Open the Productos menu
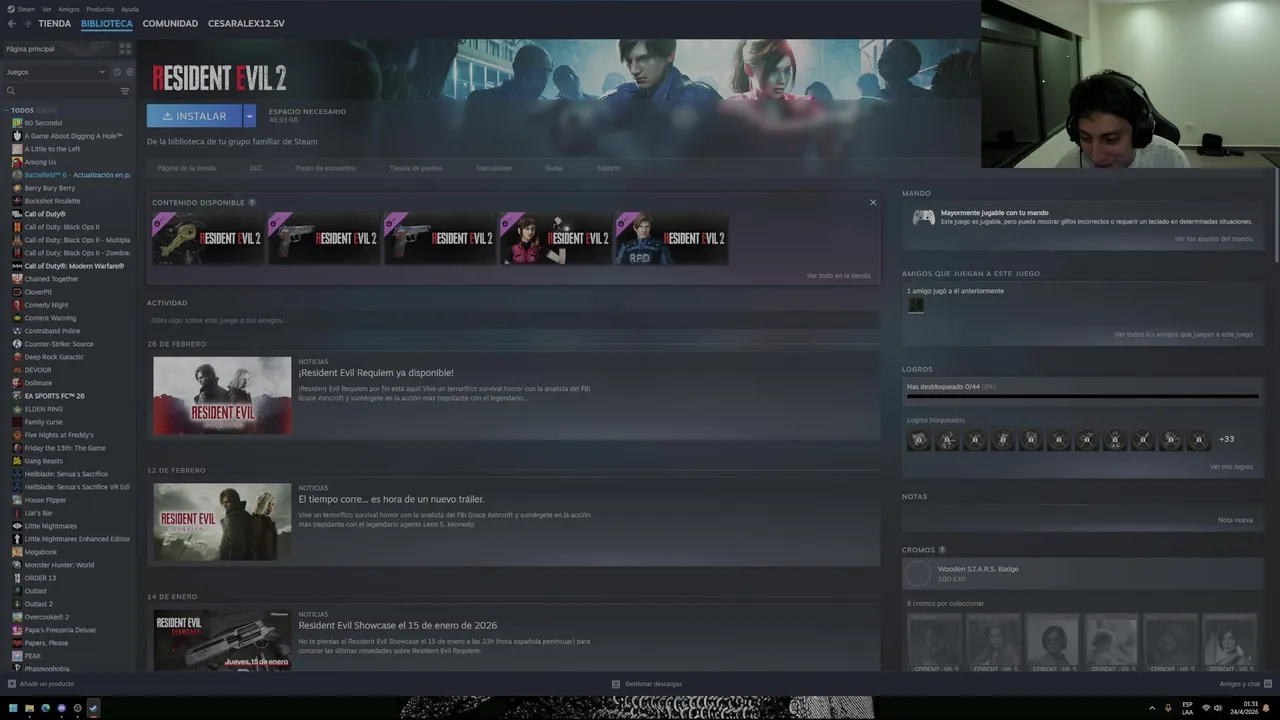1280x720 pixels. (100, 9)
